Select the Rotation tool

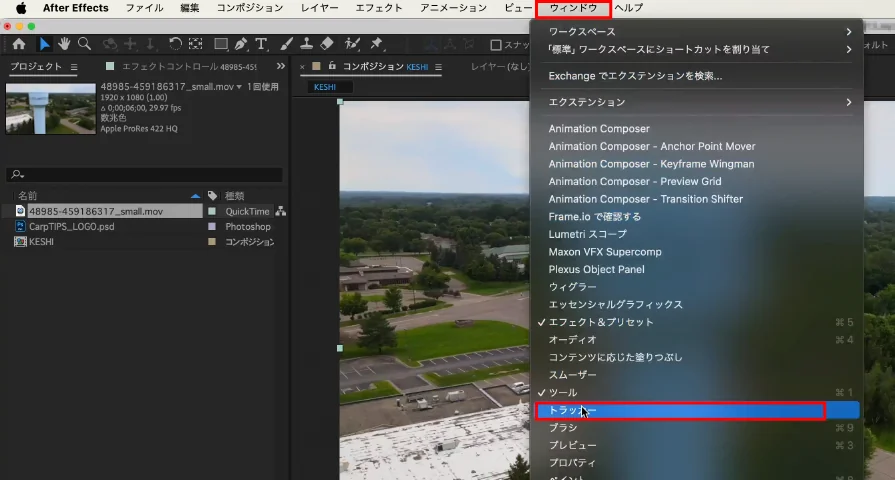click(x=175, y=44)
